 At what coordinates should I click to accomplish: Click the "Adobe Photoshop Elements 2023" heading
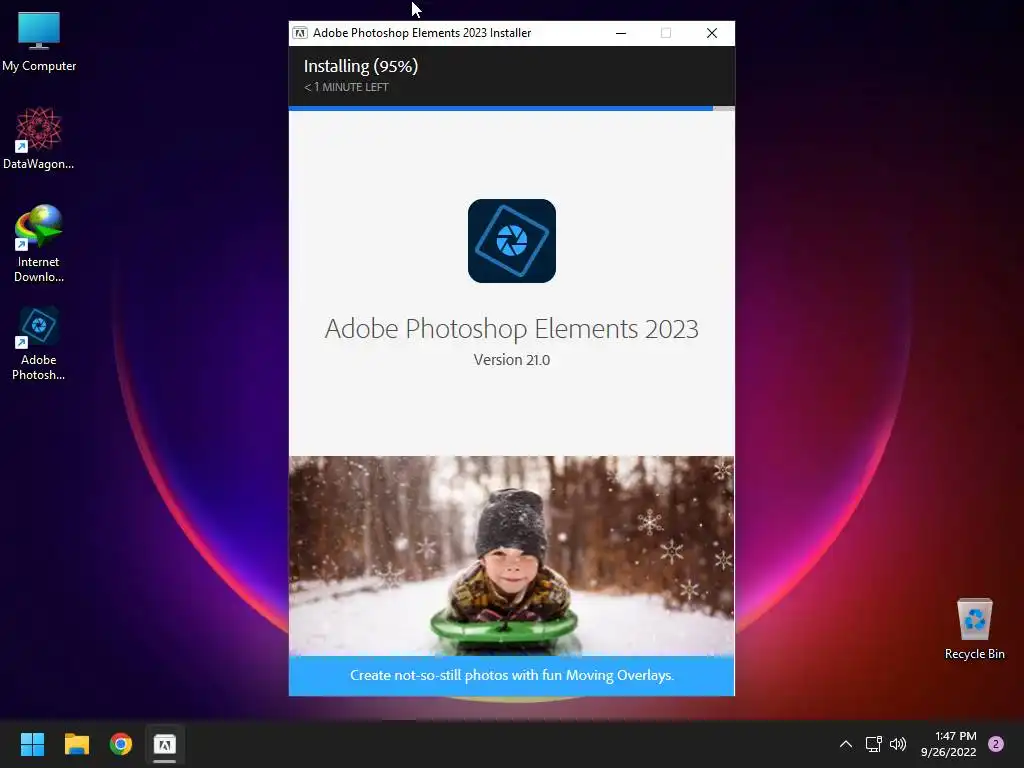[512, 328]
